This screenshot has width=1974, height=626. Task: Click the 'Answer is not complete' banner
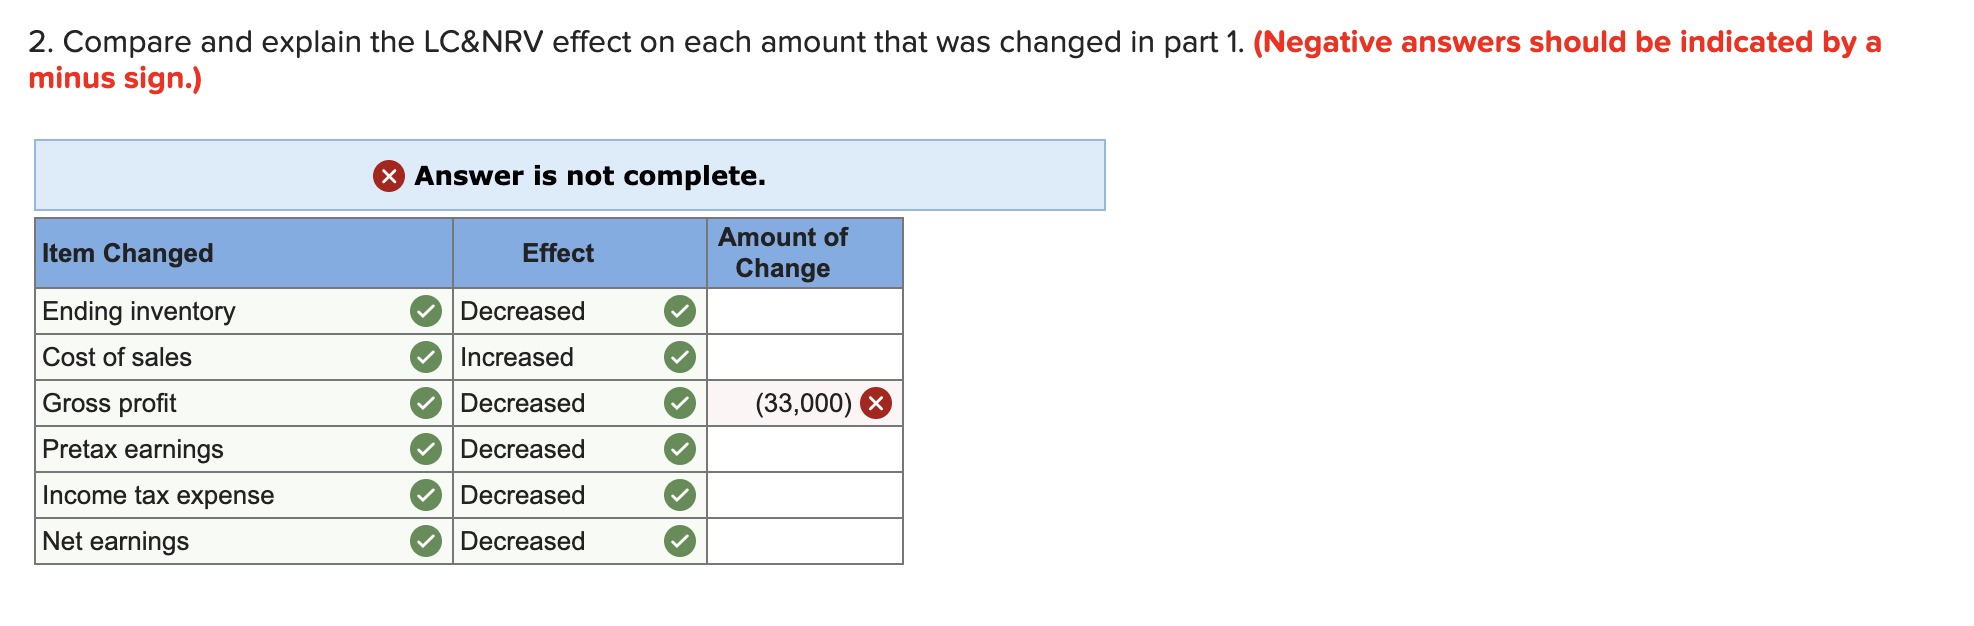click(x=570, y=176)
